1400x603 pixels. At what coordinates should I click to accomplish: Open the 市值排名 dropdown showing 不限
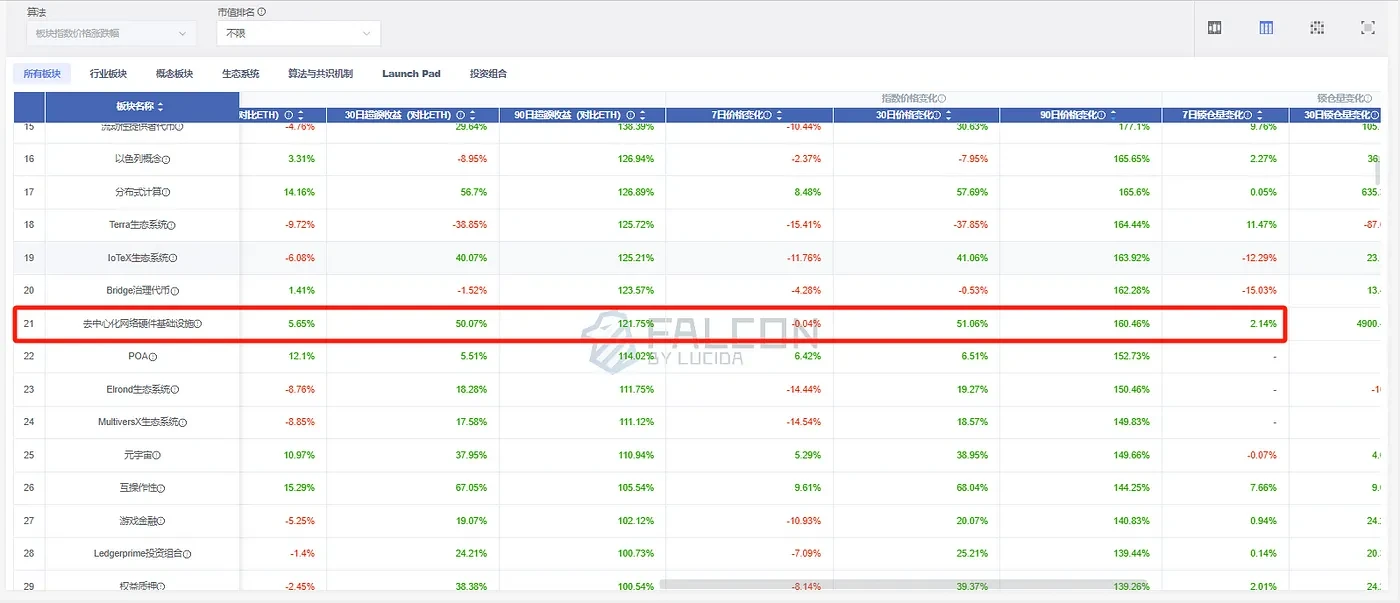298,33
